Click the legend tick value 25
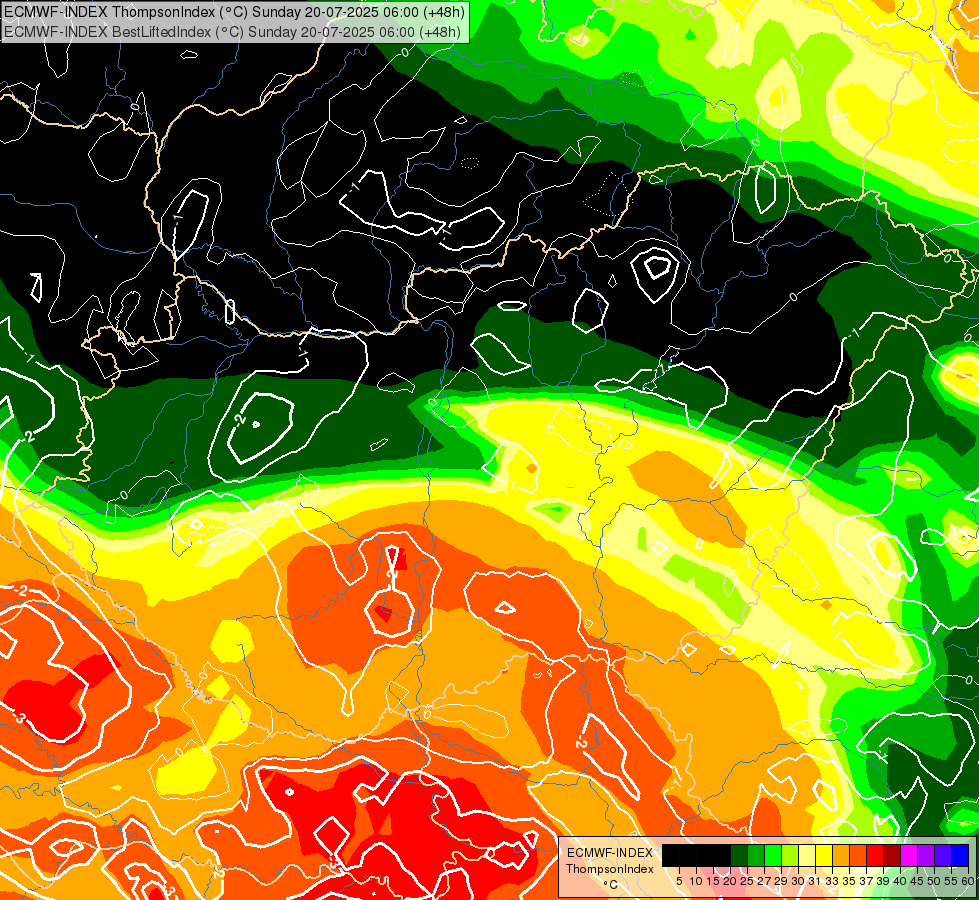This screenshot has width=979, height=900. 747,881
